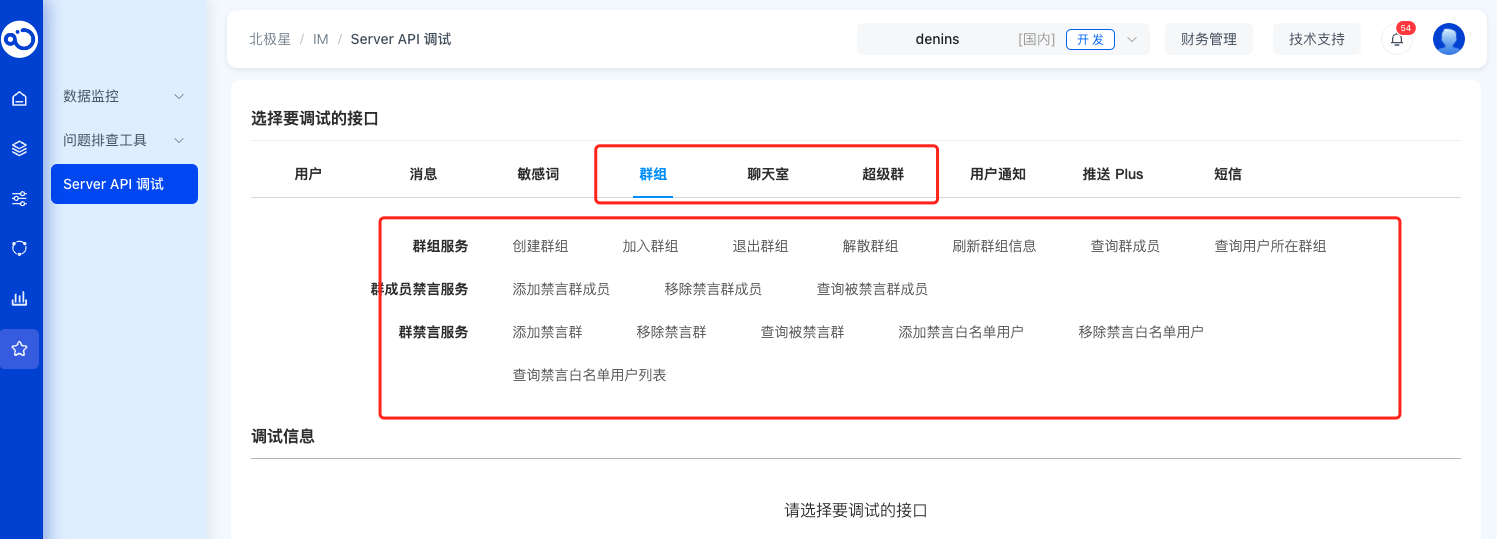Click the 选择要调试的接口 heading
Image resolution: width=1497 pixels, height=539 pixels.
[x=315, y=118]
